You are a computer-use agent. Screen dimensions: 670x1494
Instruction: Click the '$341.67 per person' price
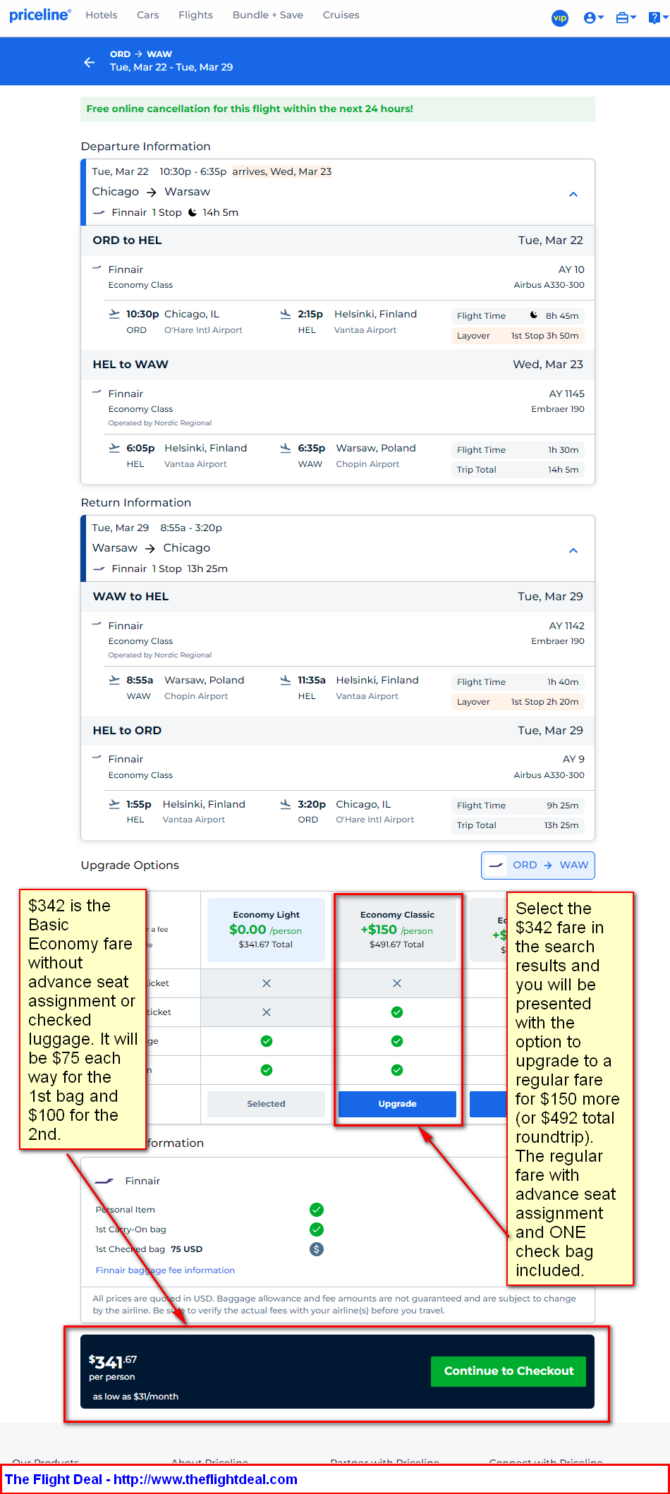(113, 1366)
